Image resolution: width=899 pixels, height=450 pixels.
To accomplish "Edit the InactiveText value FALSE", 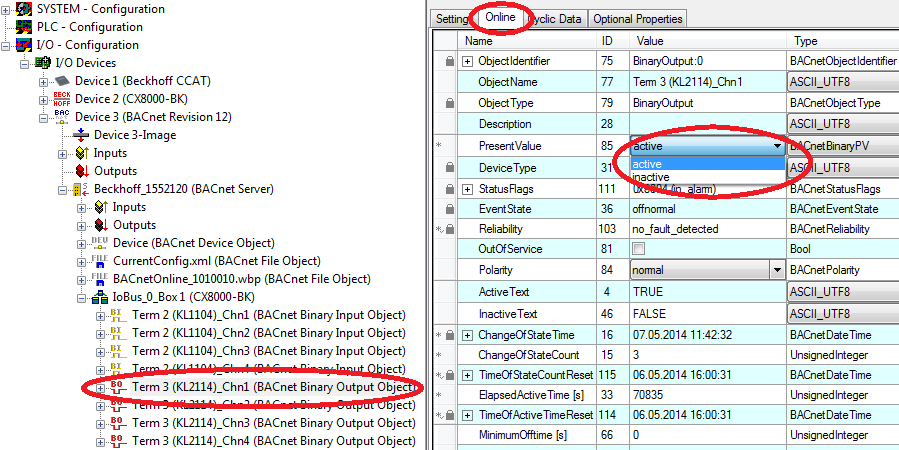I will pos(708,314).
